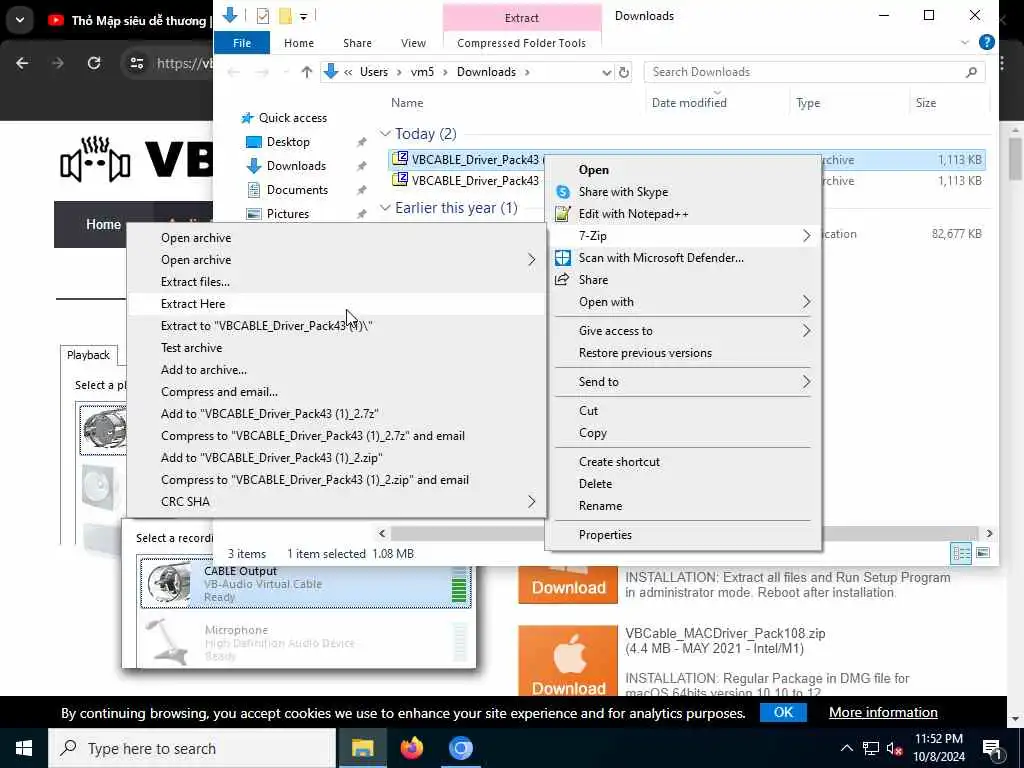Open Desktop in Quick access
The width and height of the screenshot is (1024, 768).
(x=288, y=142)
